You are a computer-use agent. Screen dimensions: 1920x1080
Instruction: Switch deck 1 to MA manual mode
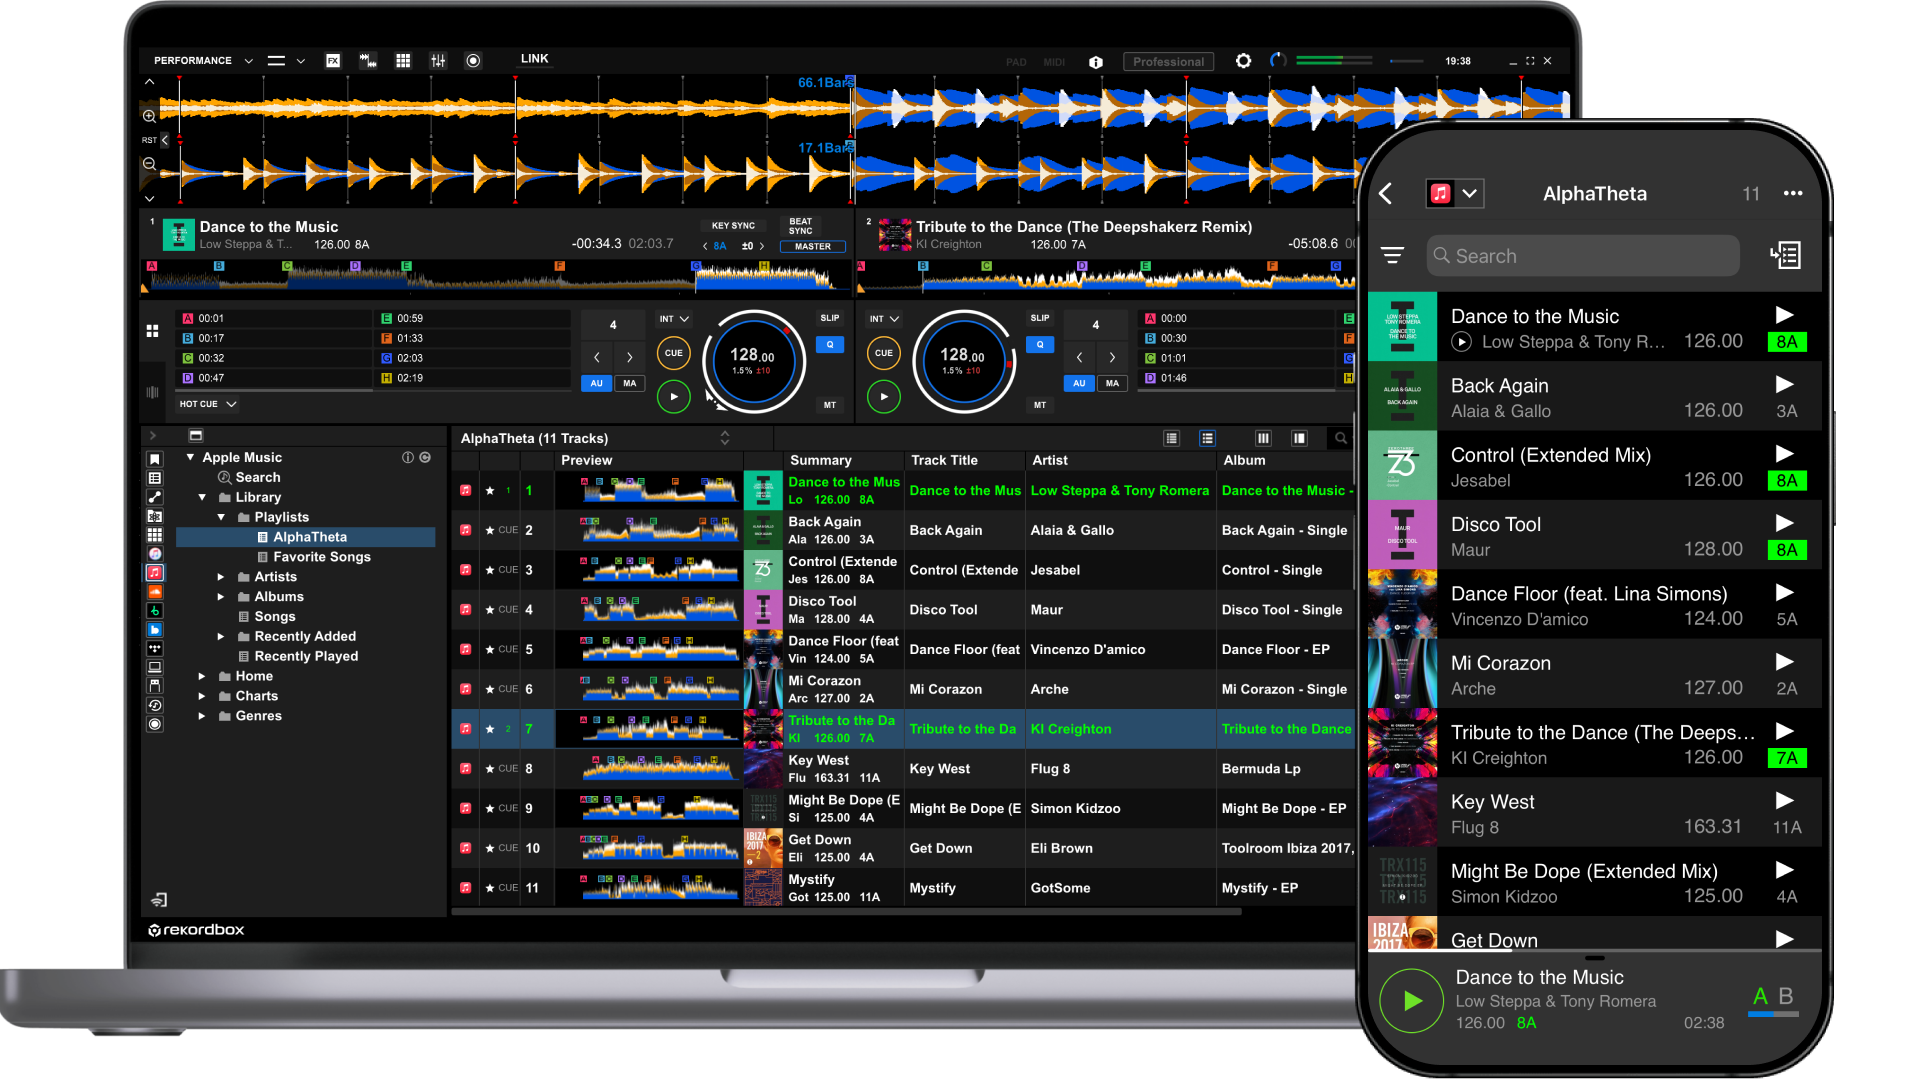pyautogui.click(x=630, y=383)
